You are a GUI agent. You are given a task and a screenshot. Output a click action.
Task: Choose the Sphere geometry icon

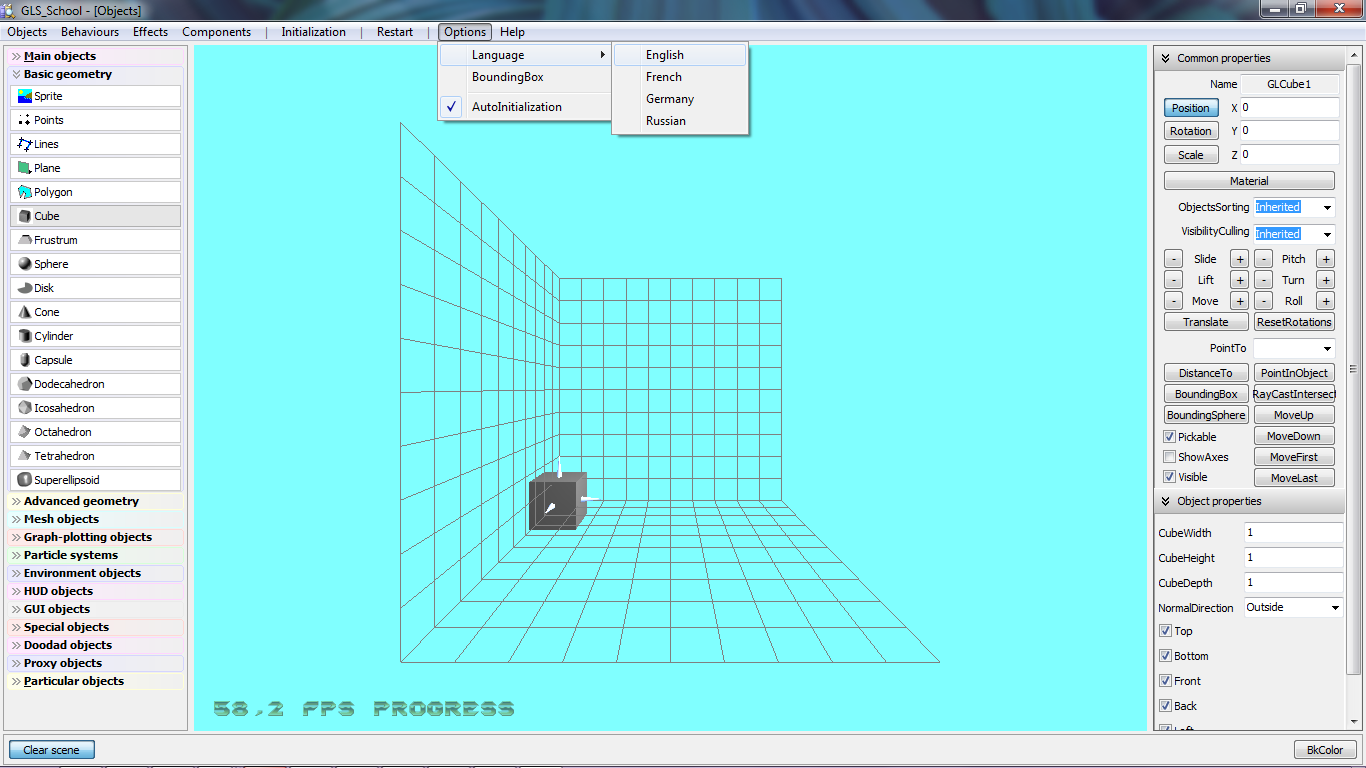pos(25,264)
